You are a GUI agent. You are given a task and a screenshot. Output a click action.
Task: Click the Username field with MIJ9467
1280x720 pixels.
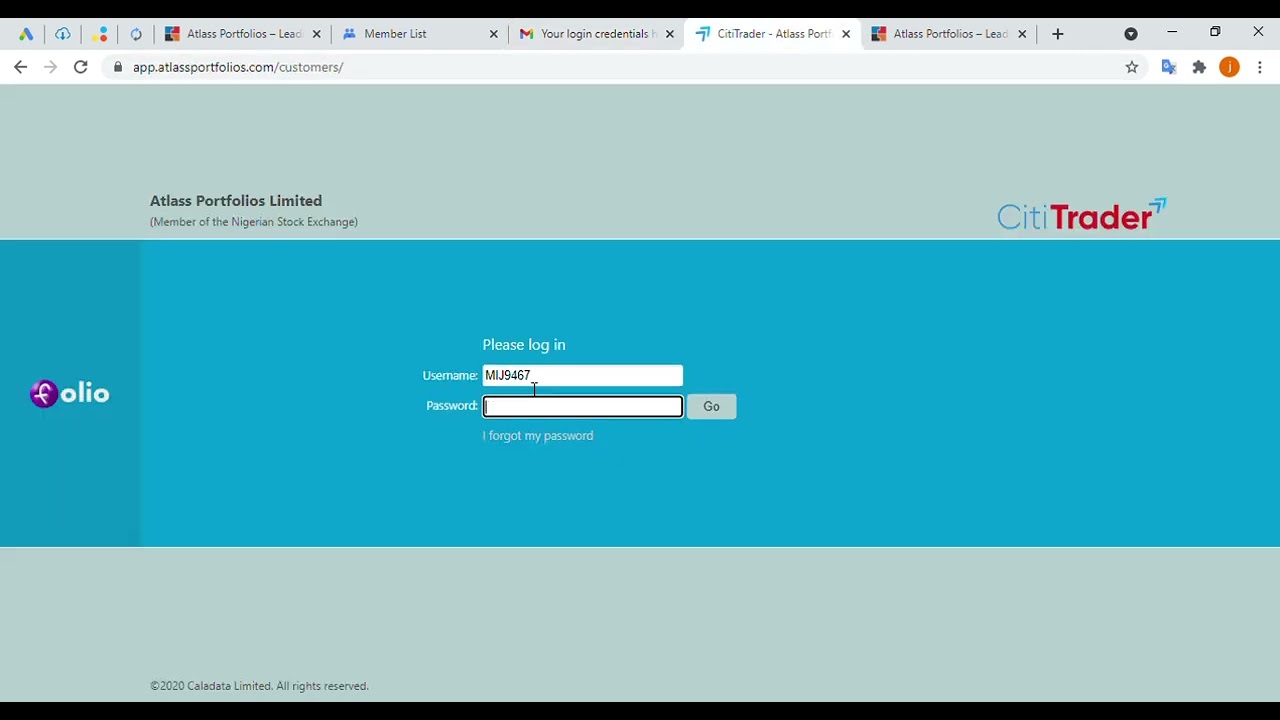point(583,375)
